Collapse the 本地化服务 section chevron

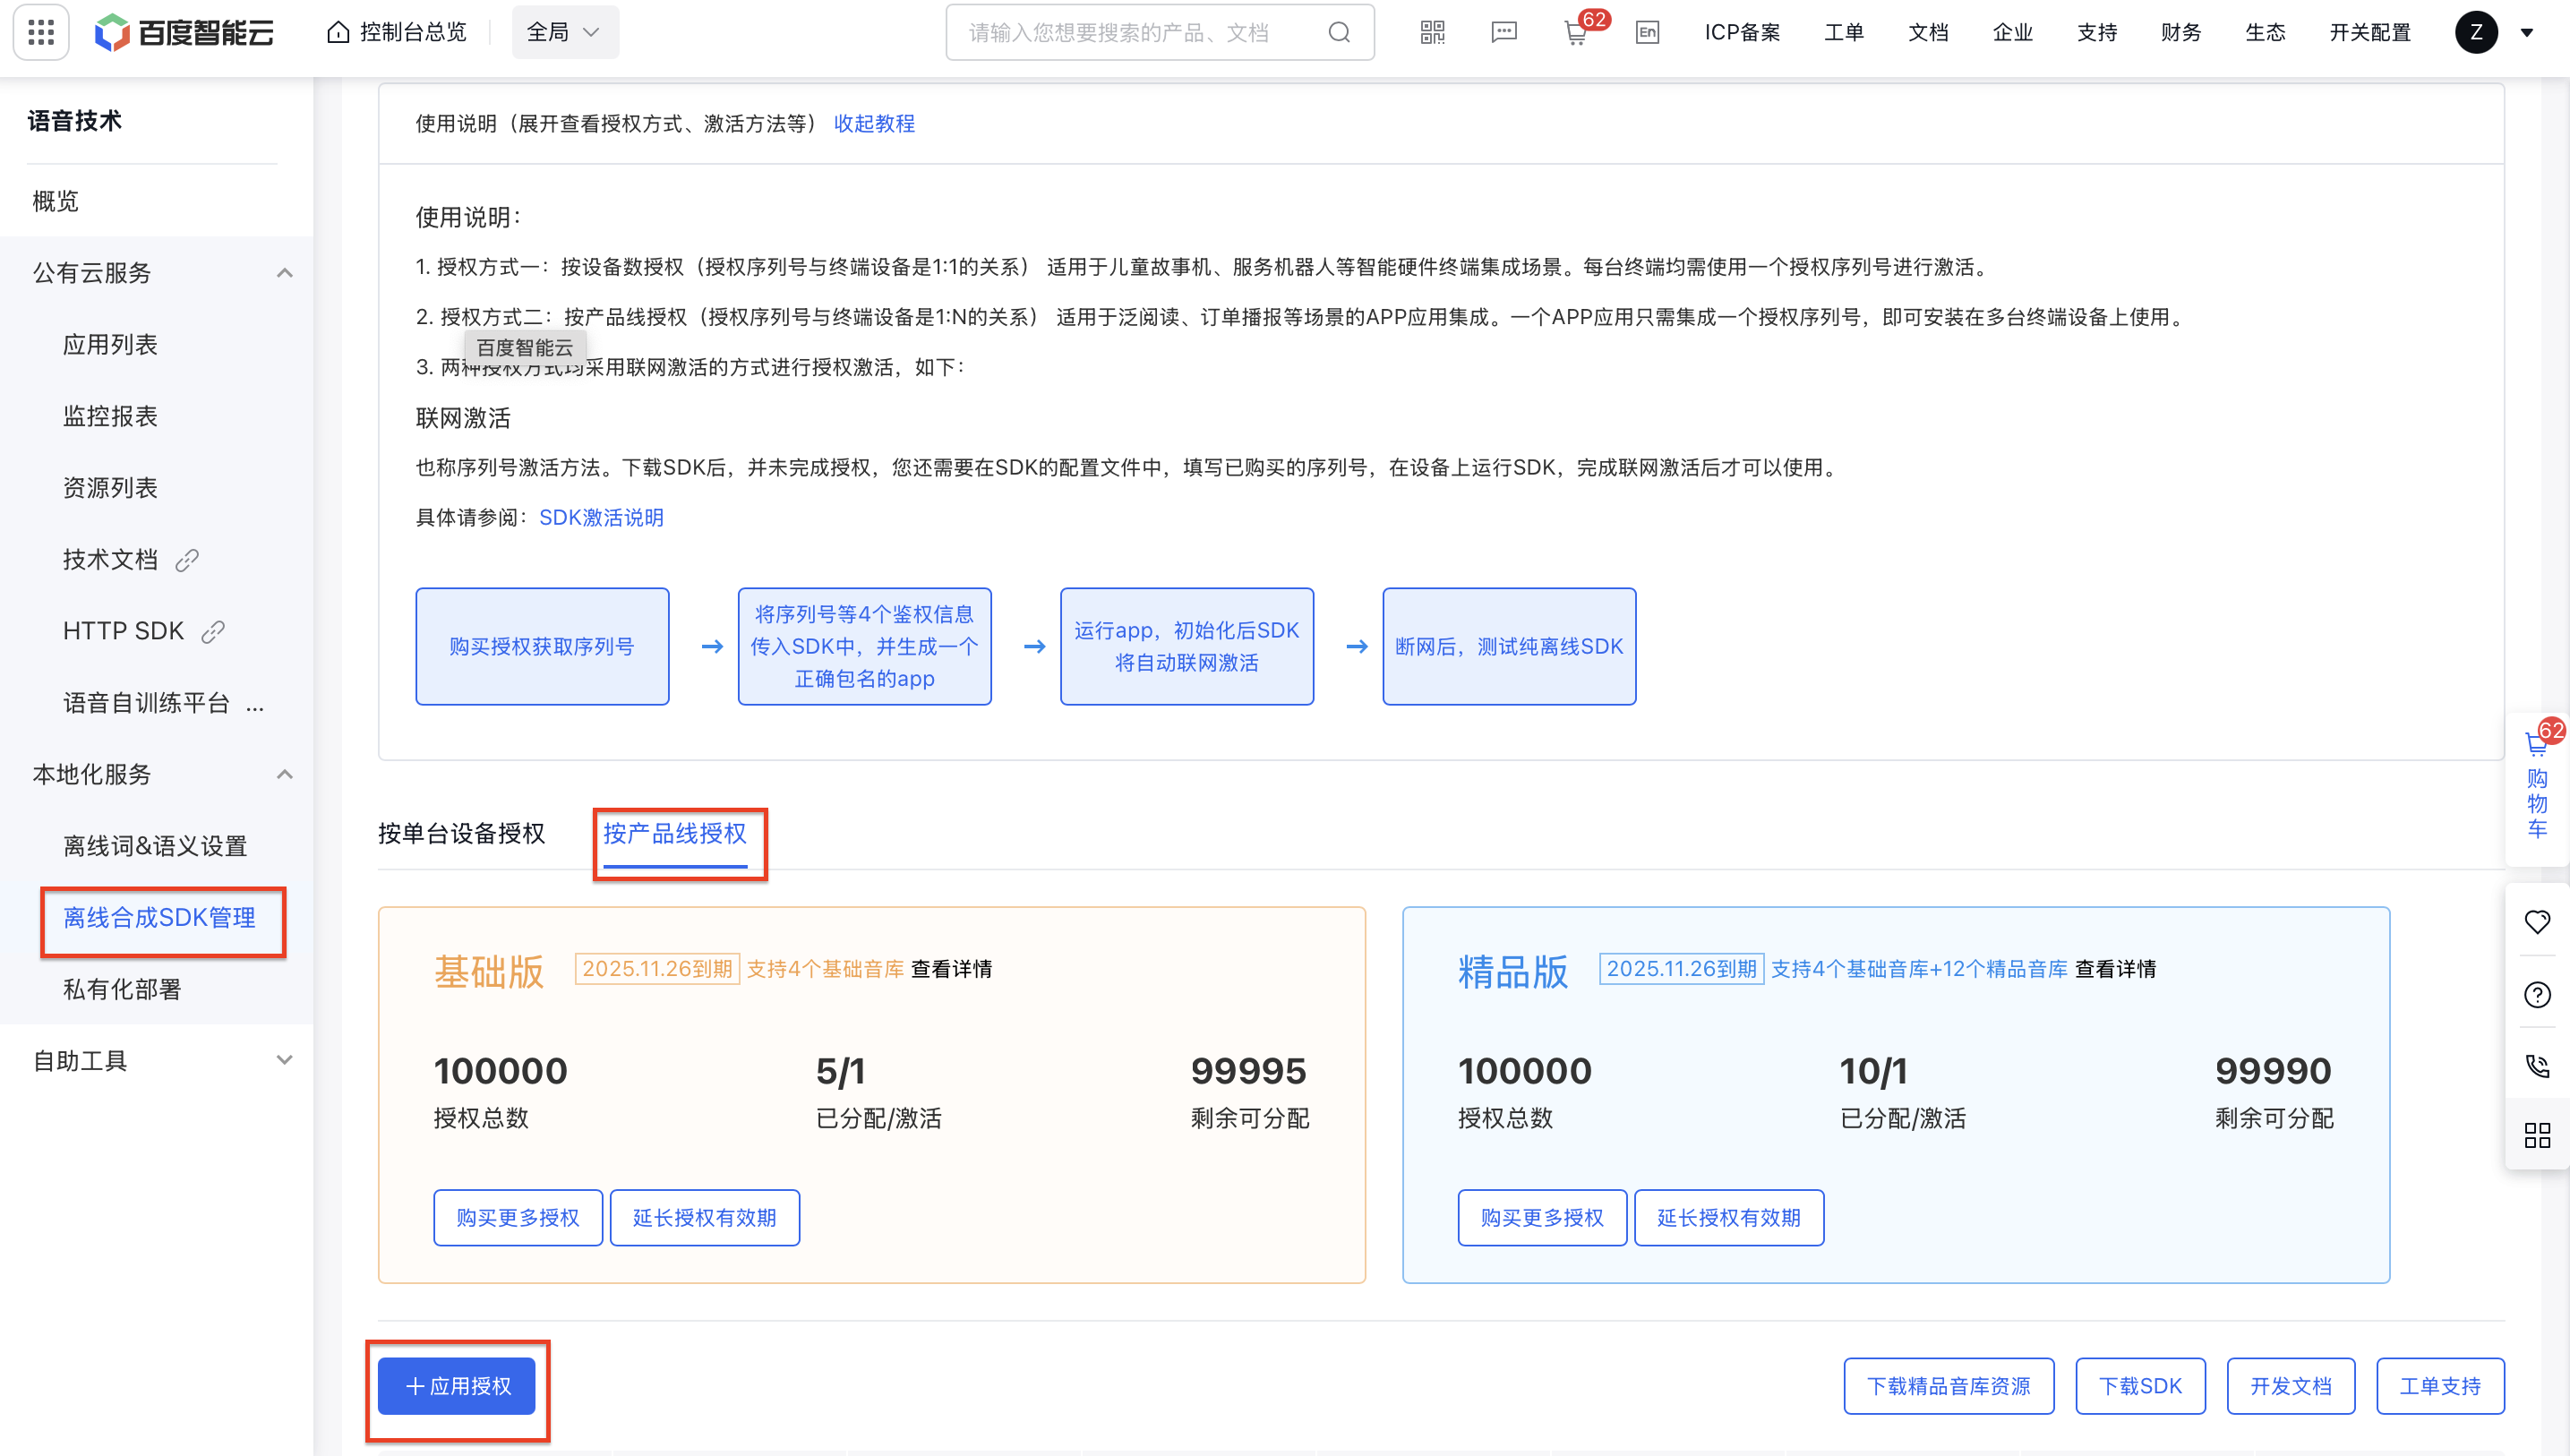[x=285, y=774]
